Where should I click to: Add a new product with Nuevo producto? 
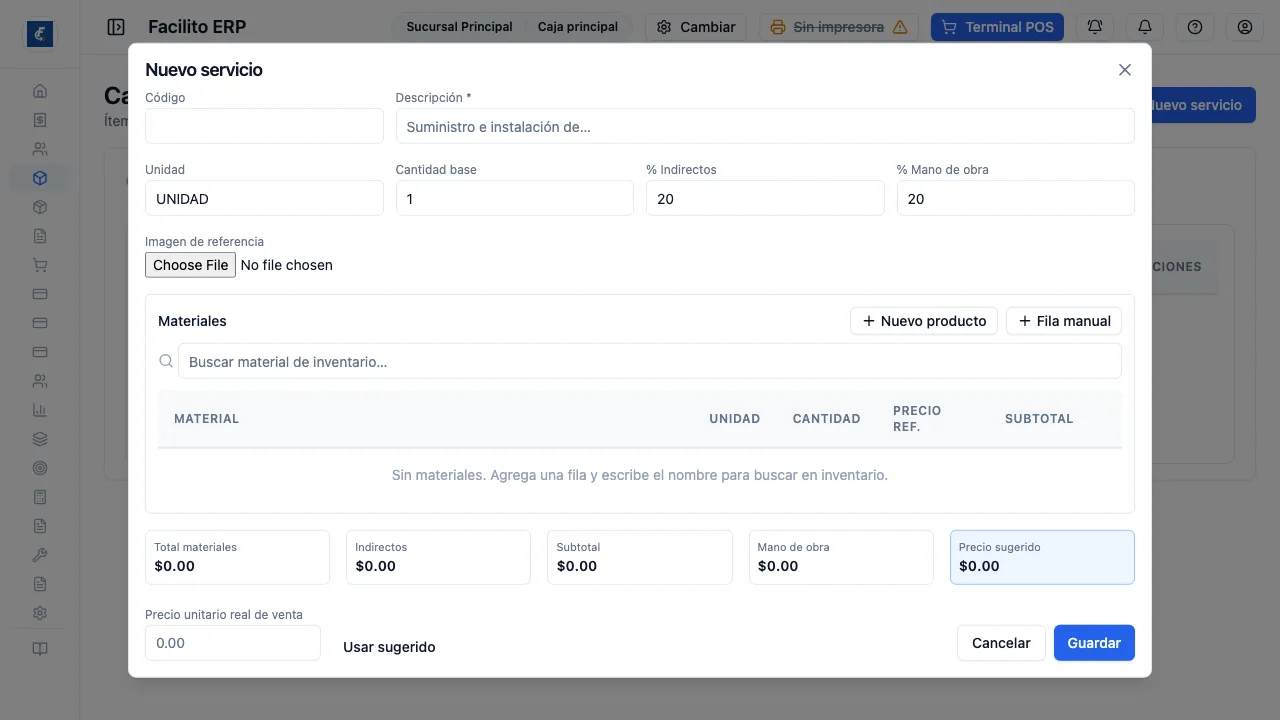(x=924, y=321)
